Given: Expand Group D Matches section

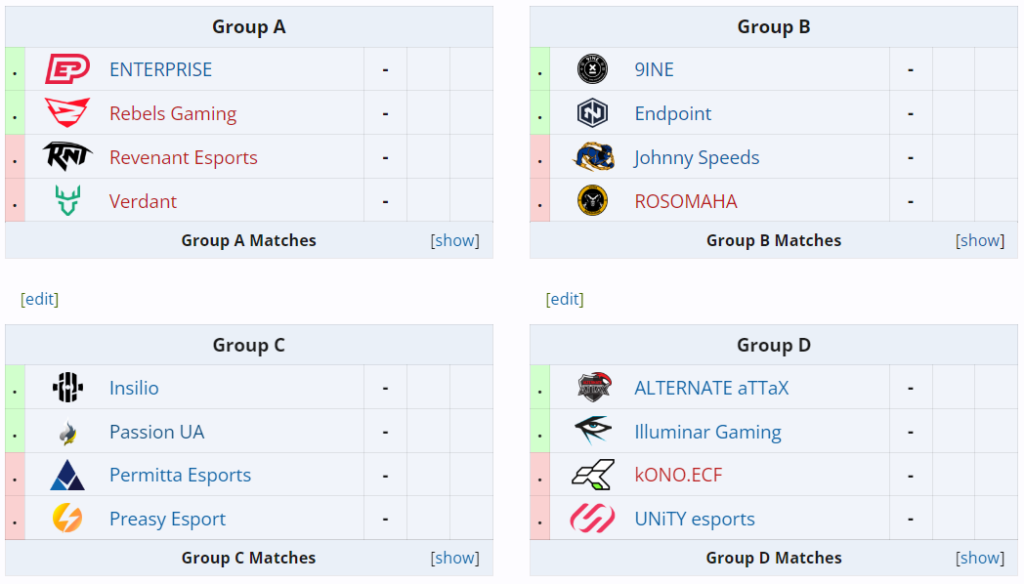Looking at the screenshot, I should click(980, 558).
